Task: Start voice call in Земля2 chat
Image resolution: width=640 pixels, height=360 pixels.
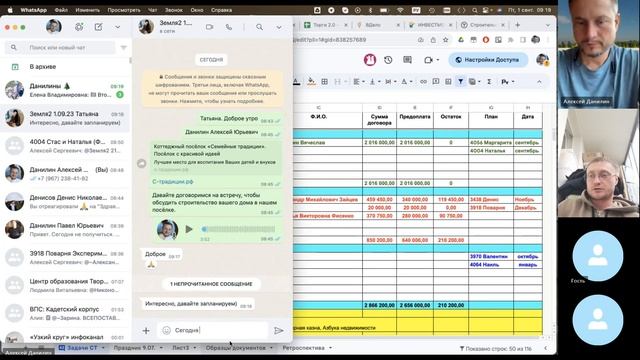Action: 229,27
